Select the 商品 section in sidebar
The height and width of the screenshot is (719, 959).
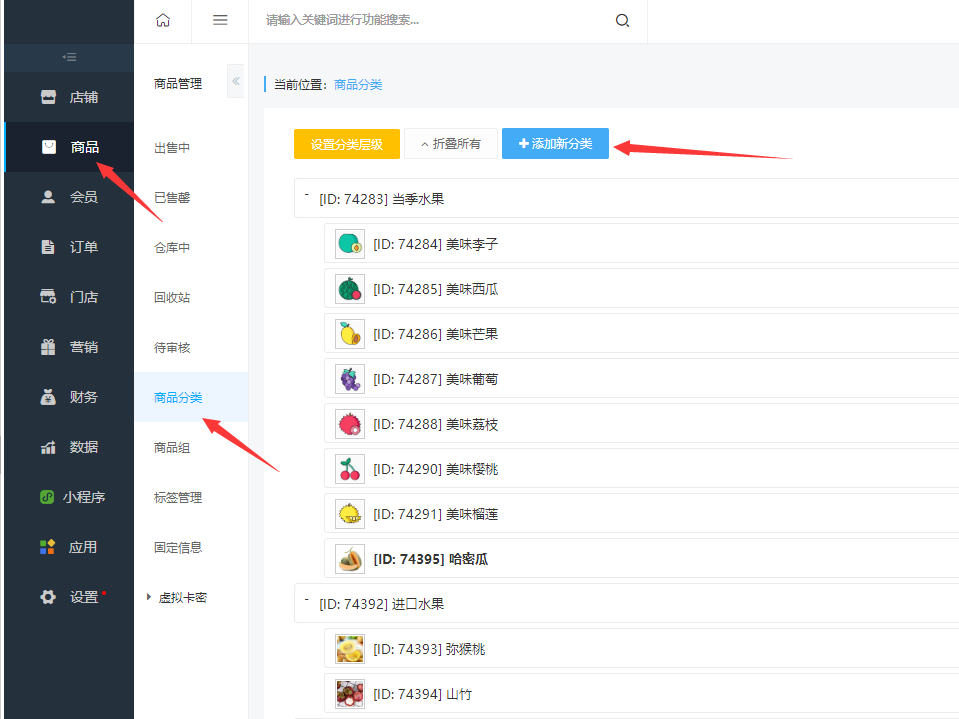point(69,147)
